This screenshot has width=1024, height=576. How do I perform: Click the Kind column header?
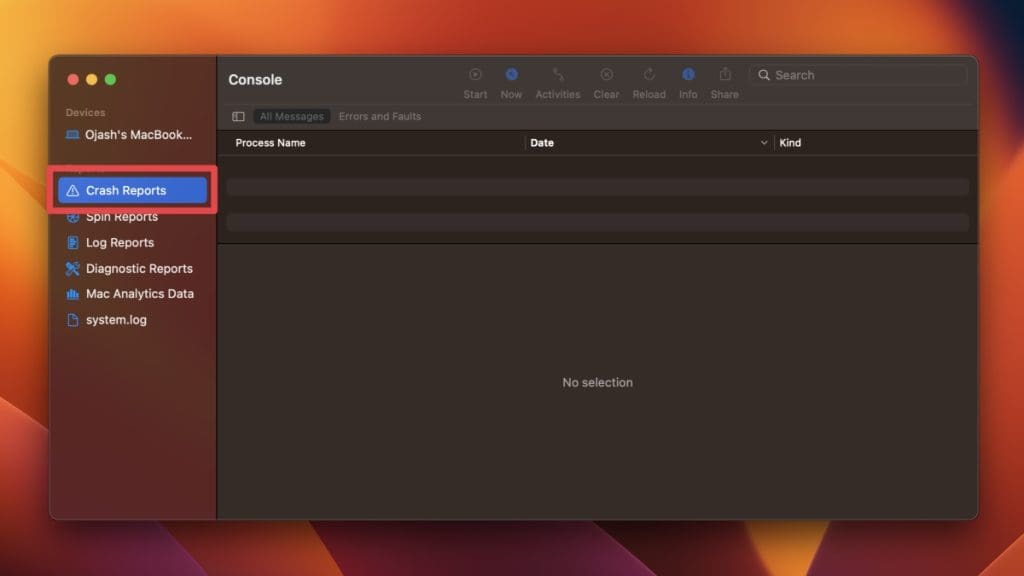click(x=790, y=143)
